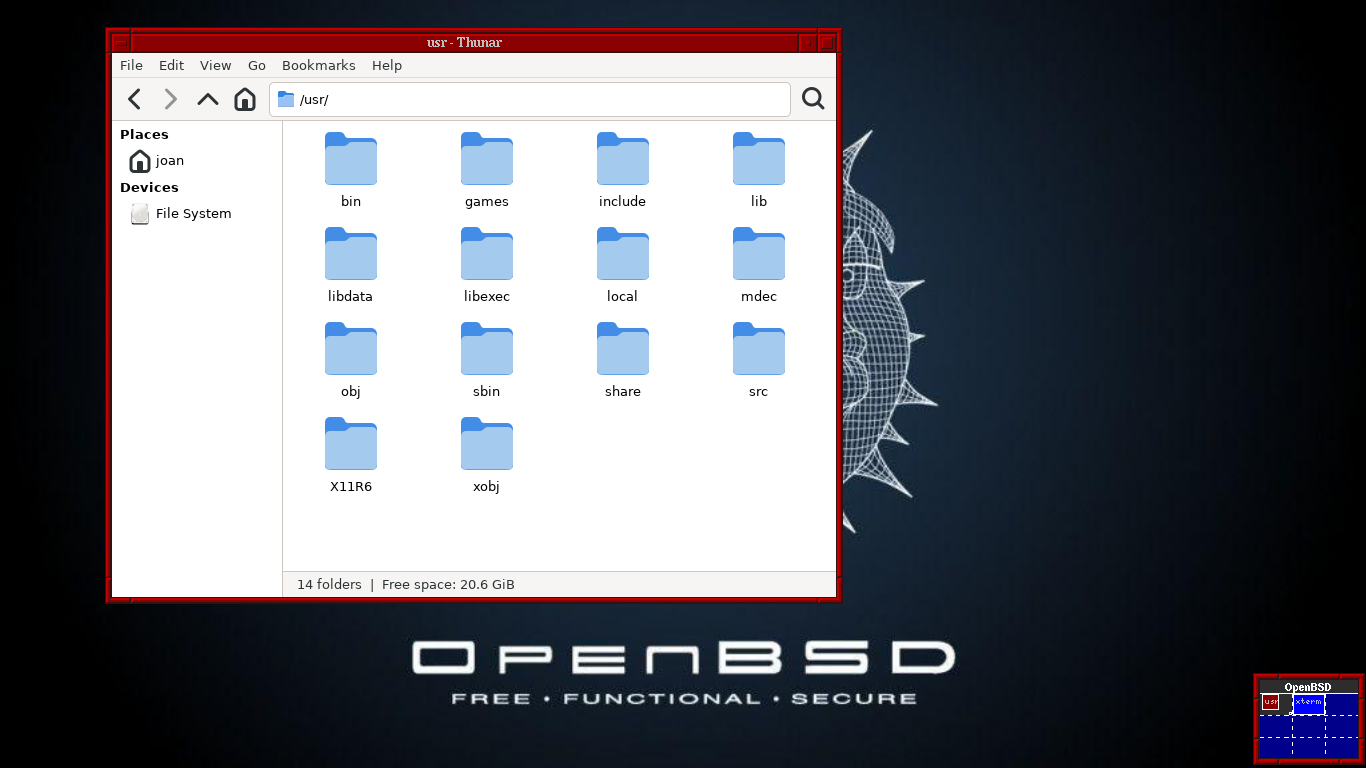Click the home folder toolbar icon
Screen dimensions: 1366x768
[245, 99]
